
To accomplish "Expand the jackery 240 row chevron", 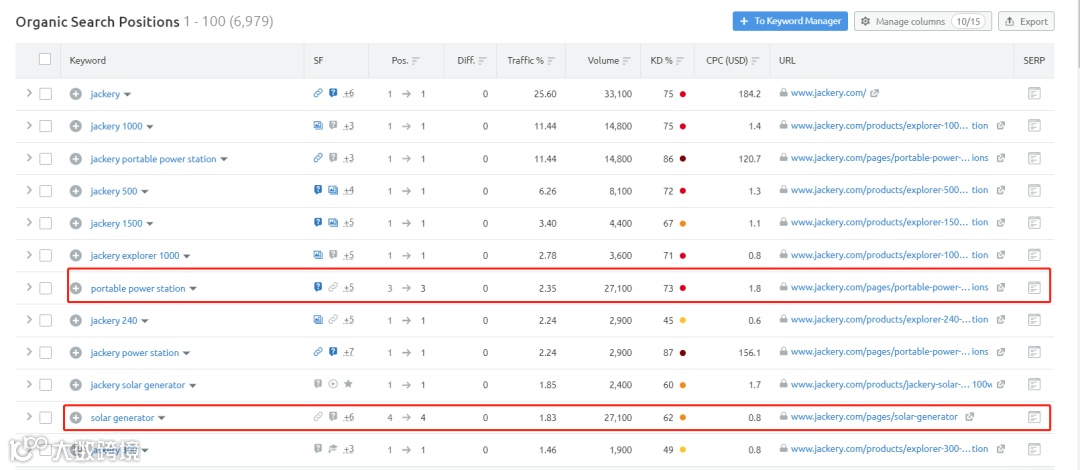I will coord(29,320).
